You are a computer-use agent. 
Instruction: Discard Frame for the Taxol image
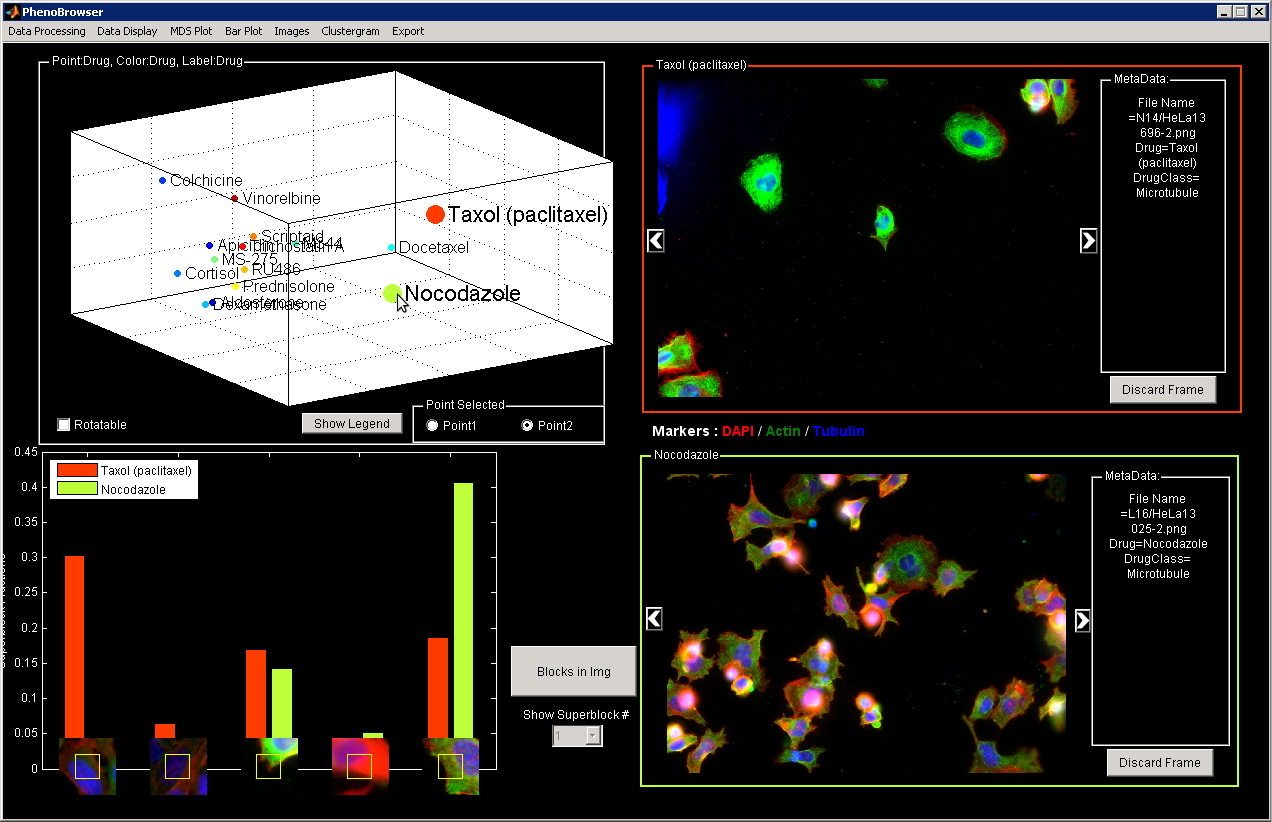pos(1162,389)
